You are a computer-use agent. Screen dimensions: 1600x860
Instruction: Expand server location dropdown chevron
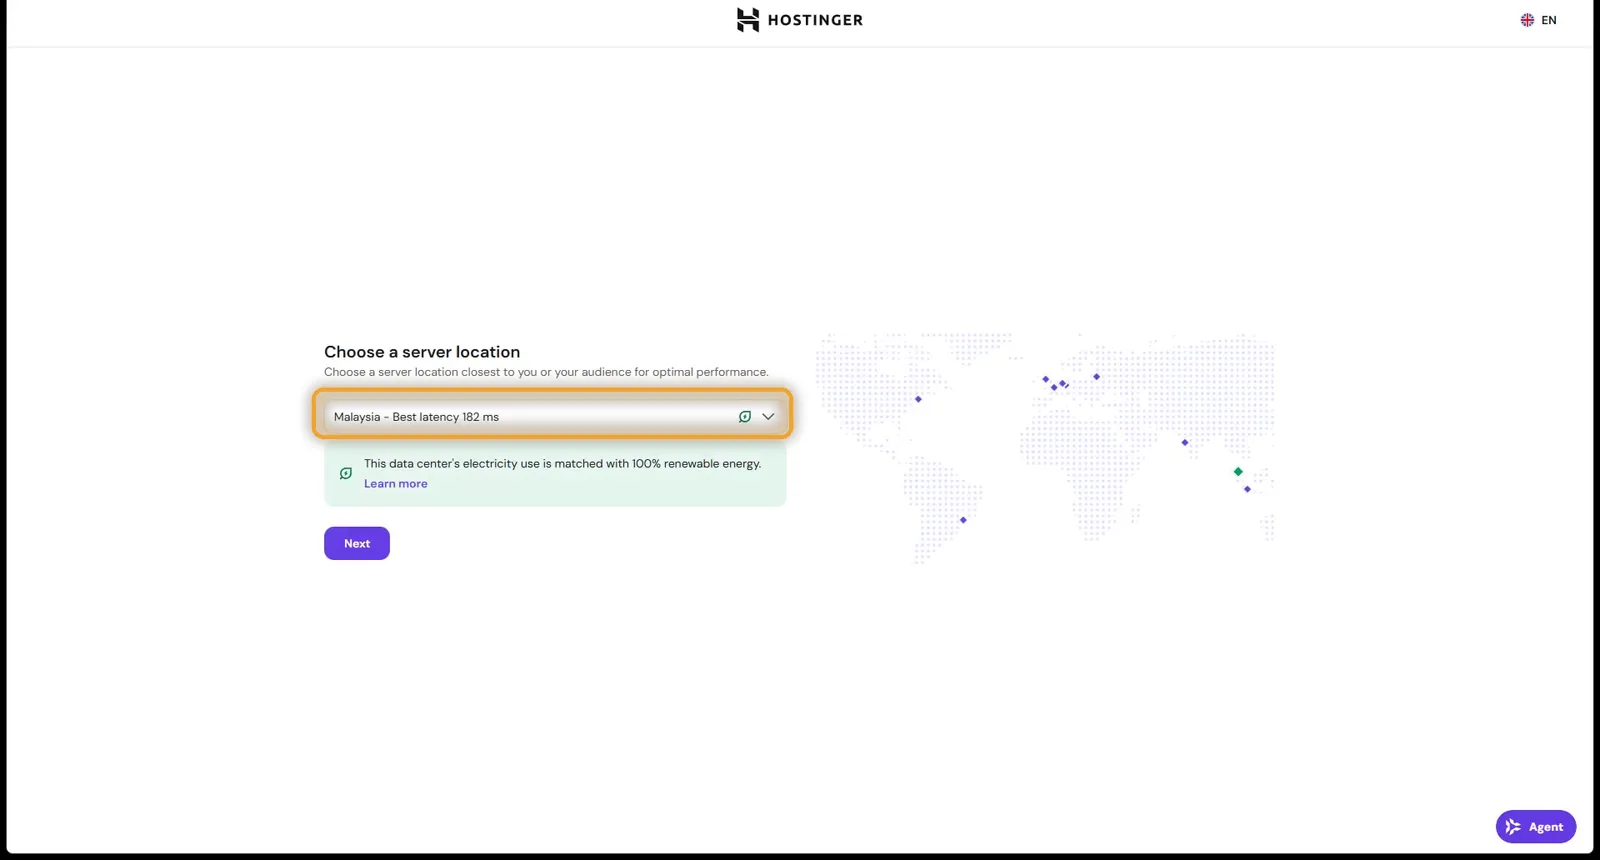(768, 416)
